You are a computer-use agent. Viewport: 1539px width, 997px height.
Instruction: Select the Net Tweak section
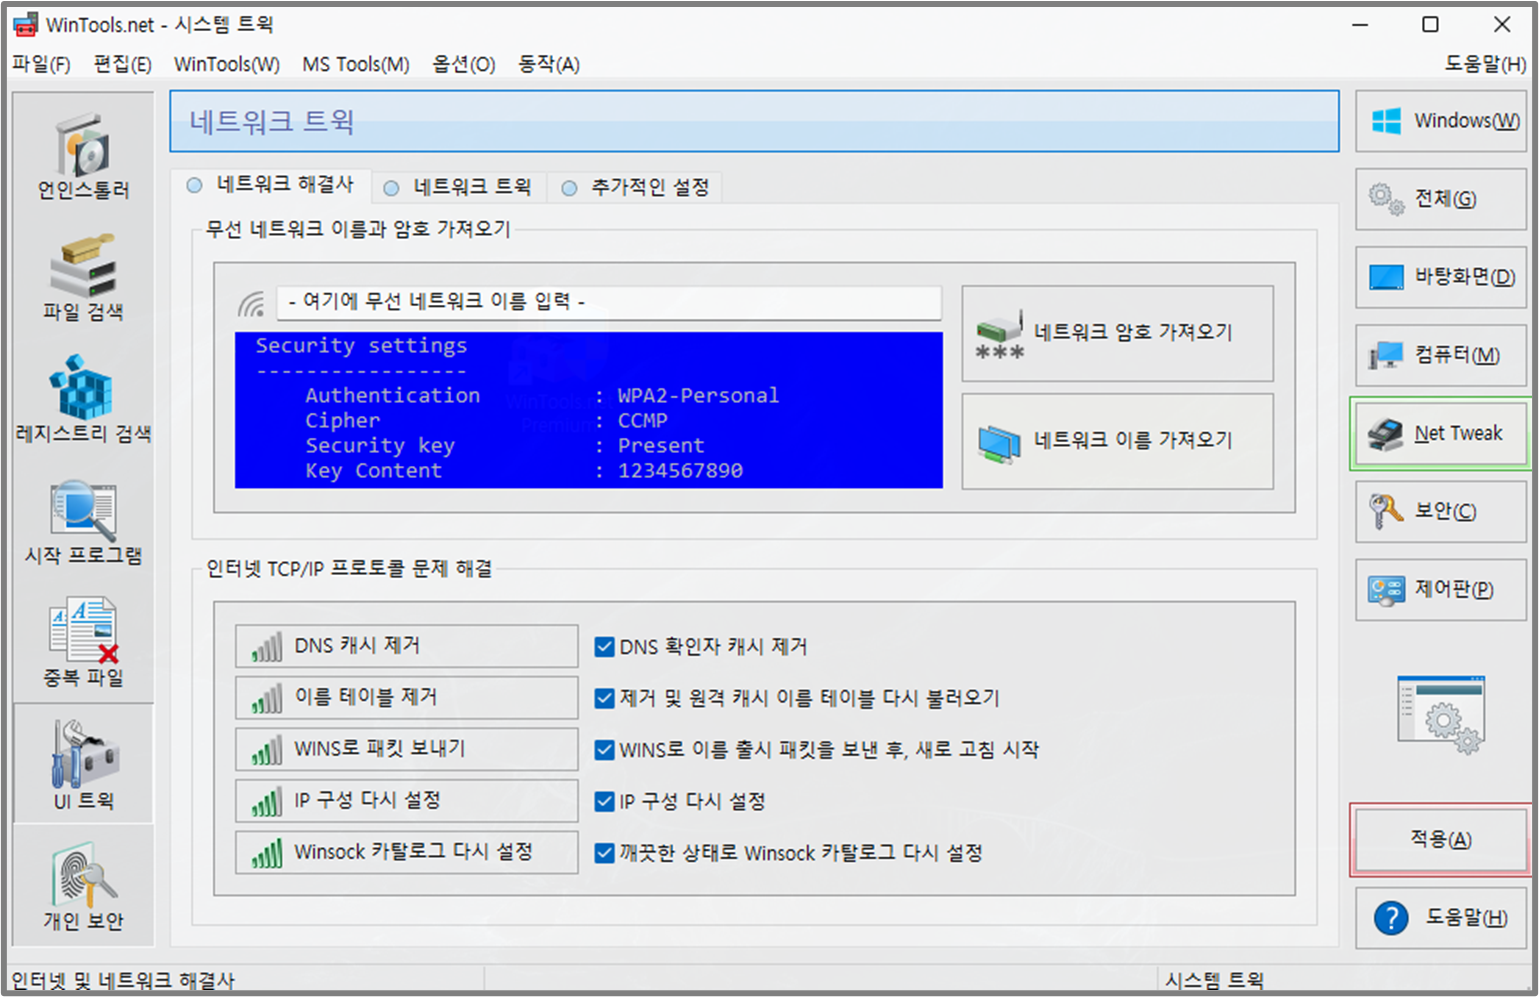pyautogui.click(x=1441, y=433)
